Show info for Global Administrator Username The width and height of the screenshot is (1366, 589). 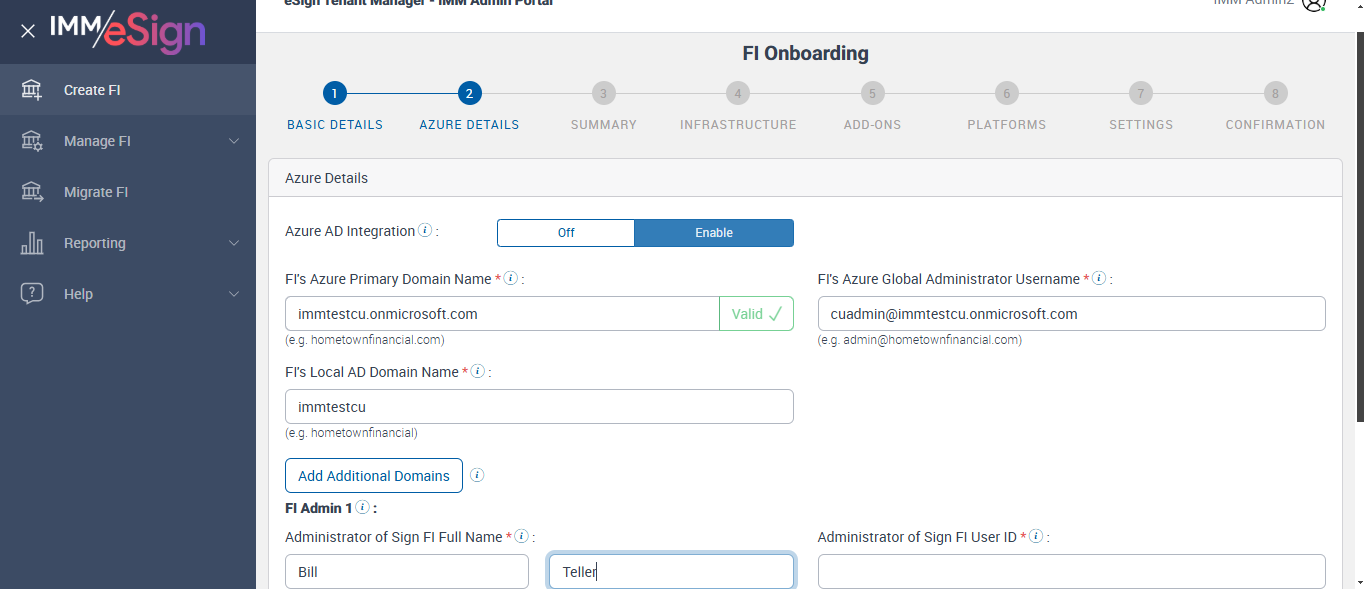pyautogui.click(x=1099, y=279)
